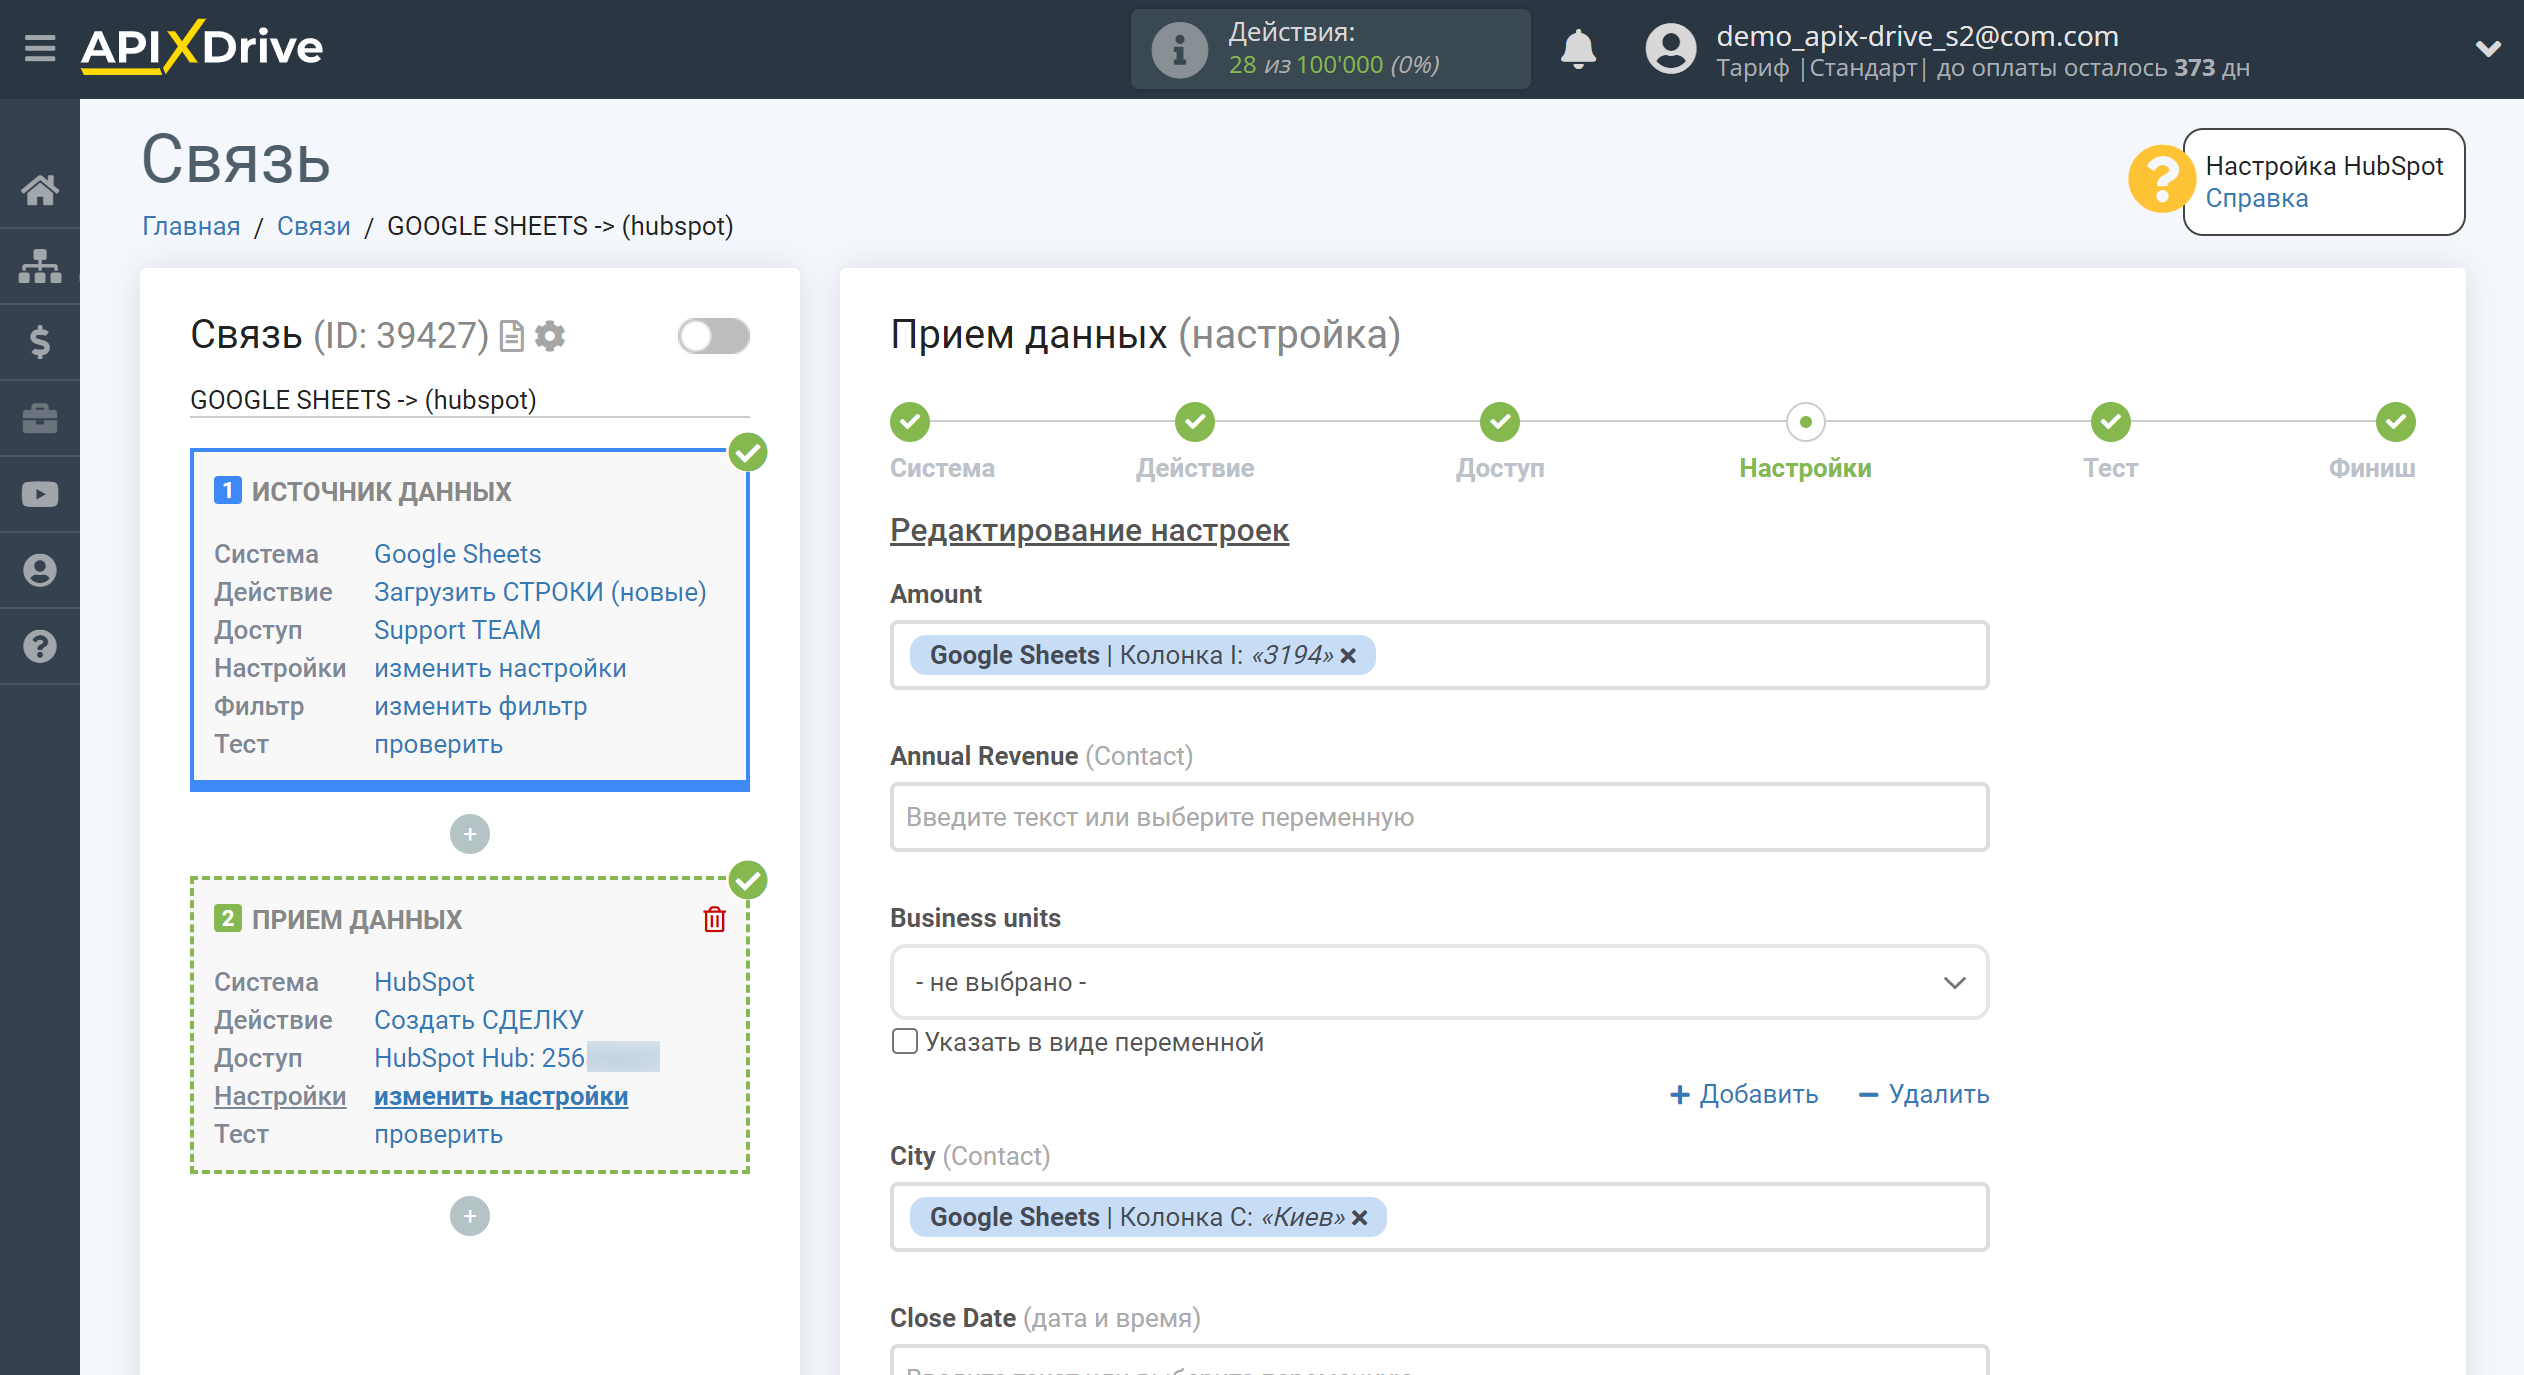Open the billing dollar sidebar icon

[40, 342]
